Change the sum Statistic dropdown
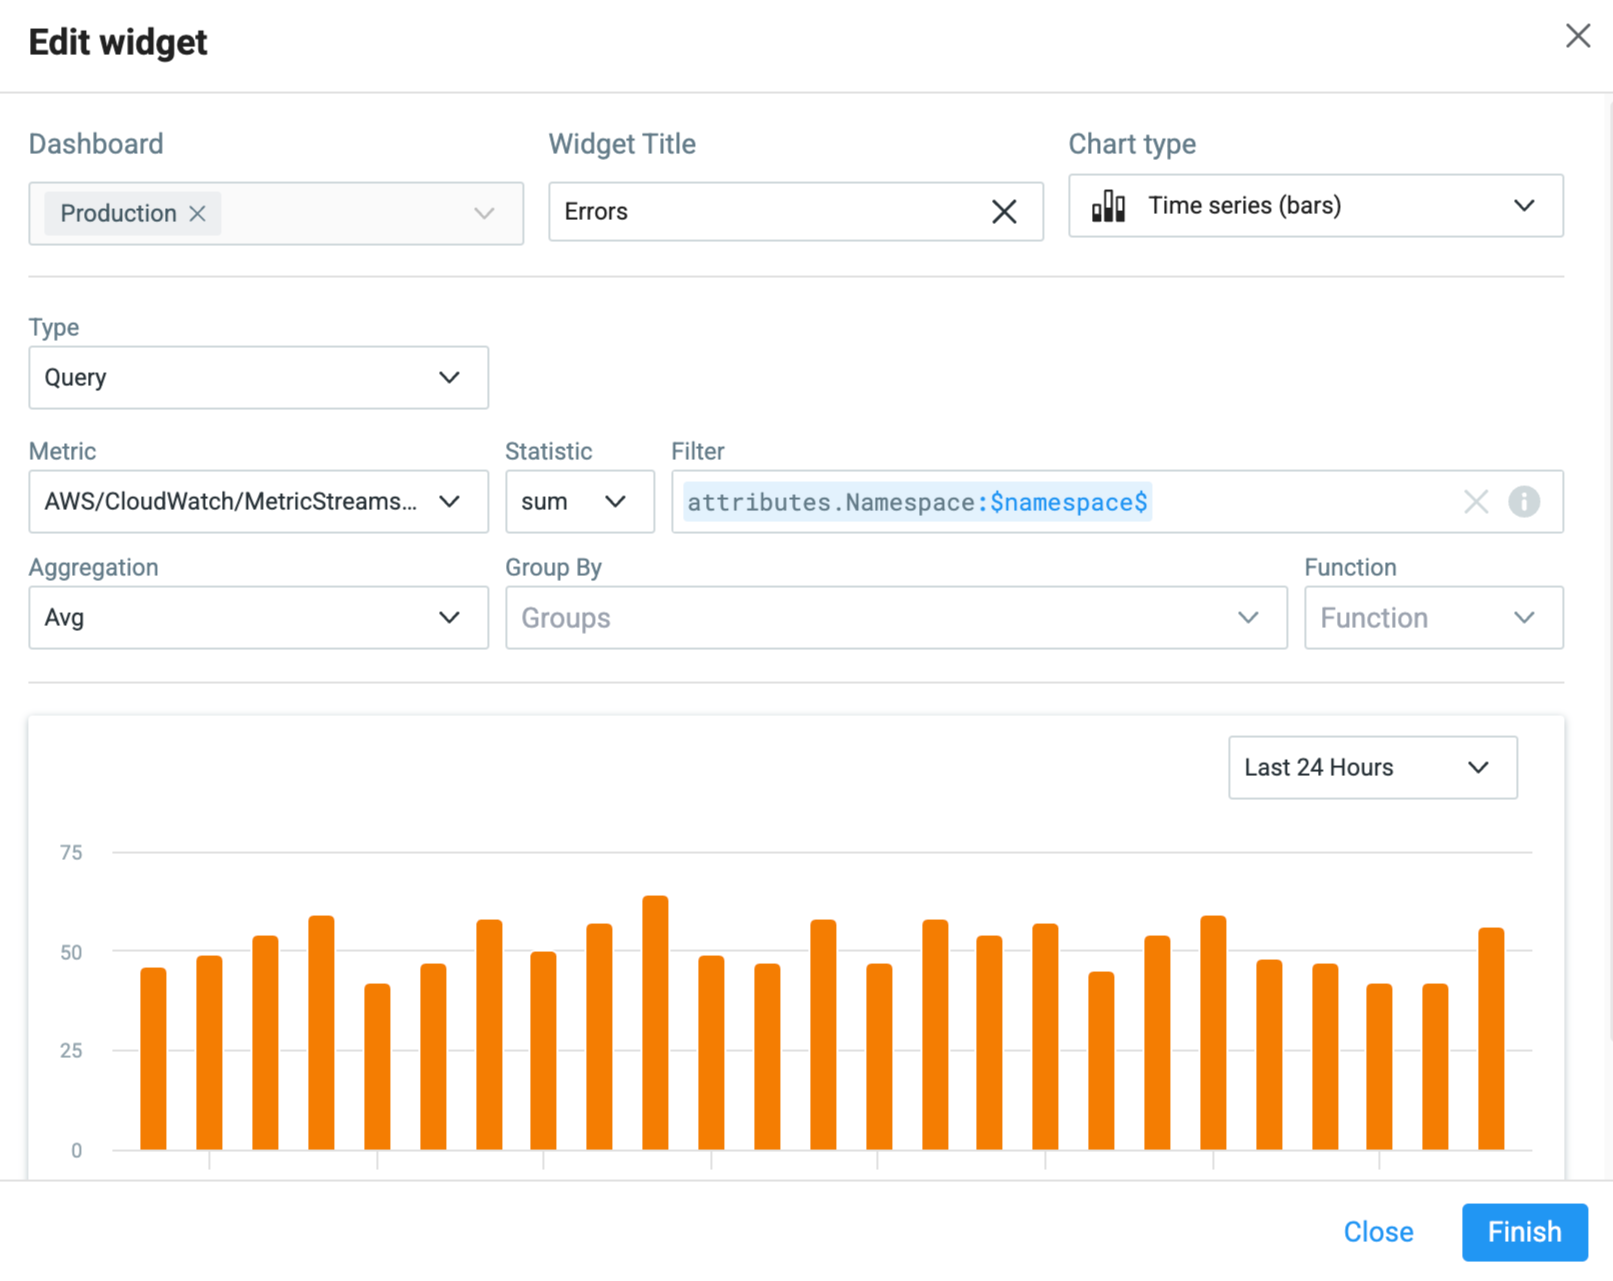This screenshot has height=1281, width=1613. 580,501
